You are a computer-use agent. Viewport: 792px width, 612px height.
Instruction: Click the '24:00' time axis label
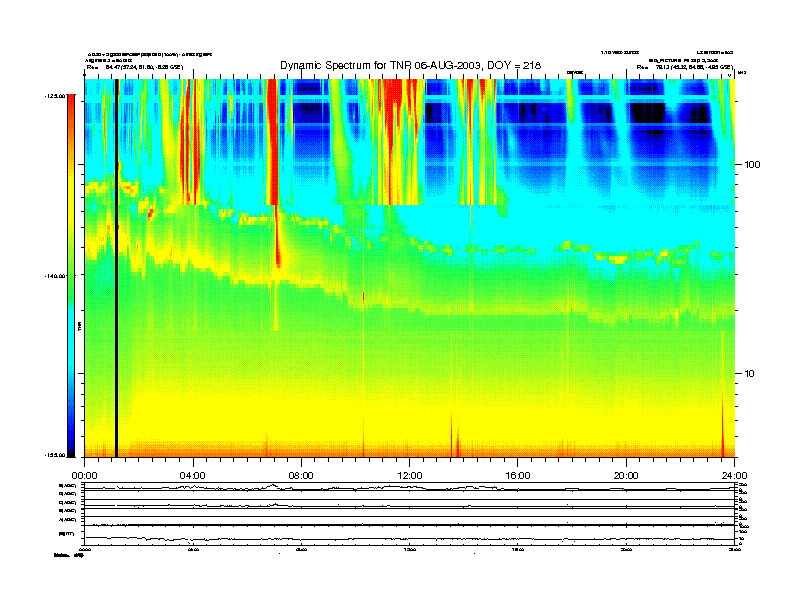(x=734, y=476)
